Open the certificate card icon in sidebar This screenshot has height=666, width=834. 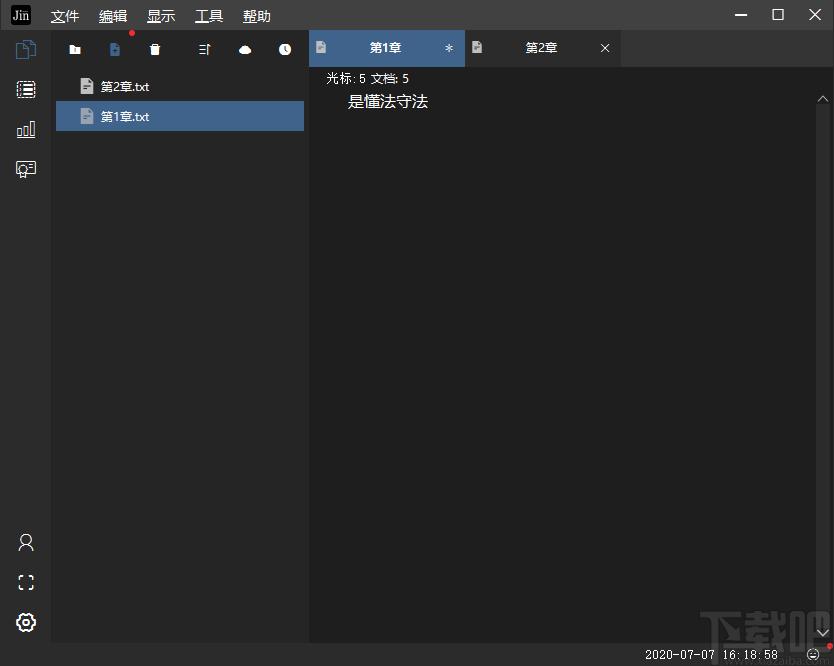click(x=25, y=169)
